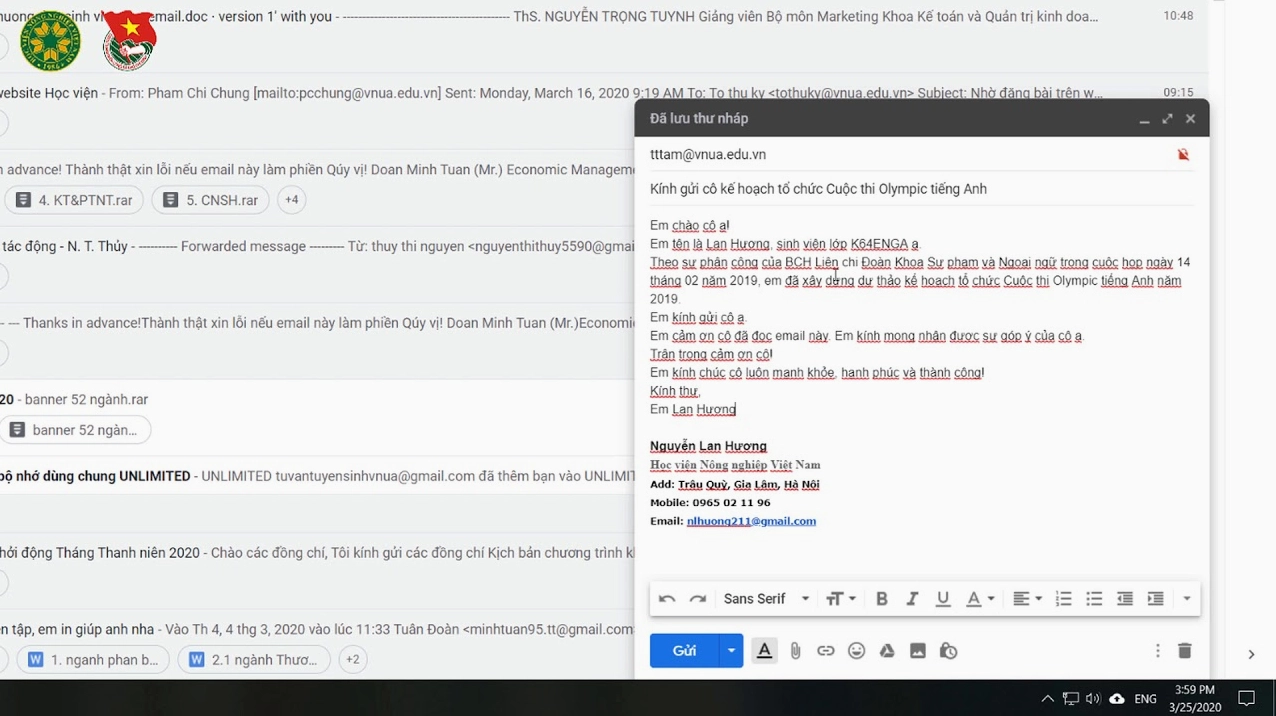
Task: Toggle the formatting options toolbar button
Action: [x=764, y=651]
